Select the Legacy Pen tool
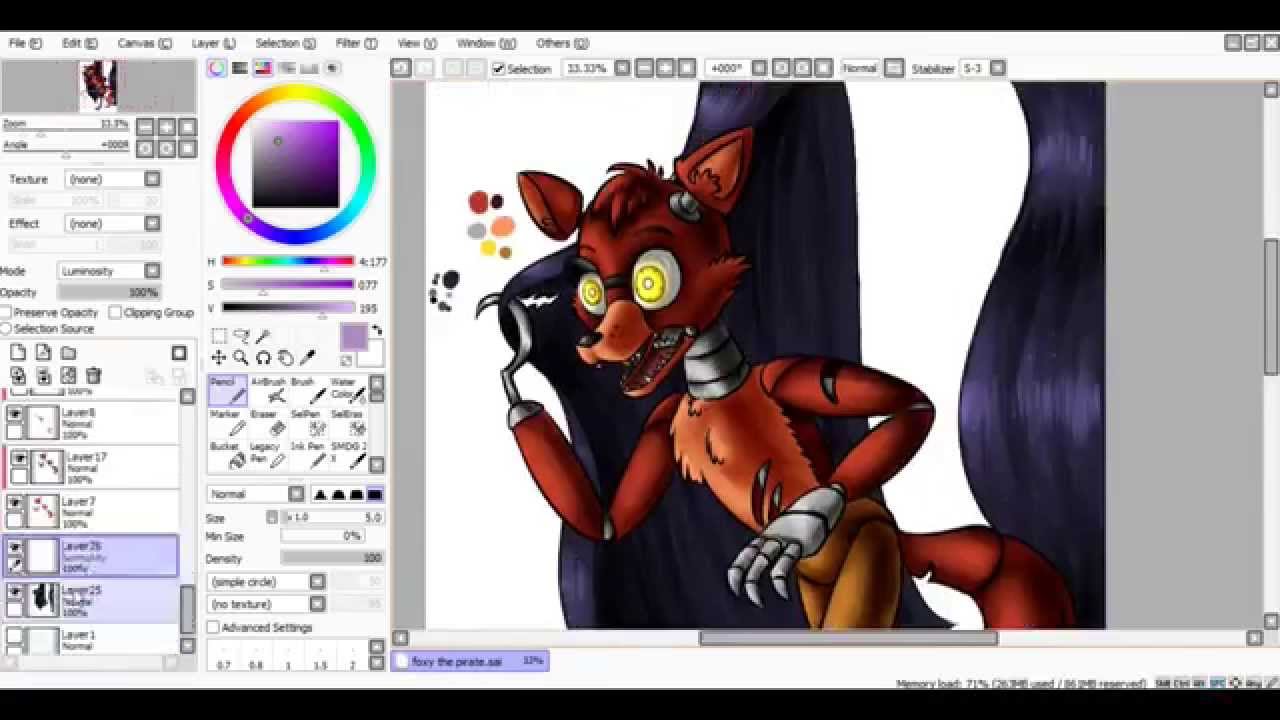Image resolution: width=1280 pixels, height=720 pixels. [x=267, y=455]
